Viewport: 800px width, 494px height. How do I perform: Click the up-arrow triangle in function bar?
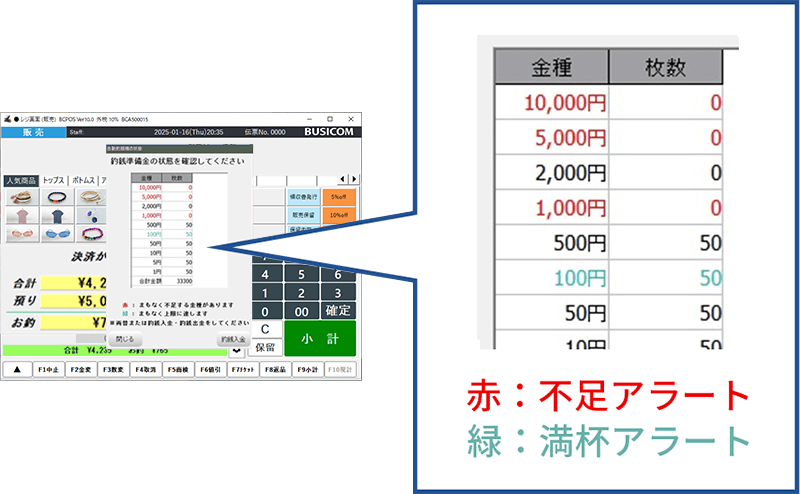pos(16,369)
